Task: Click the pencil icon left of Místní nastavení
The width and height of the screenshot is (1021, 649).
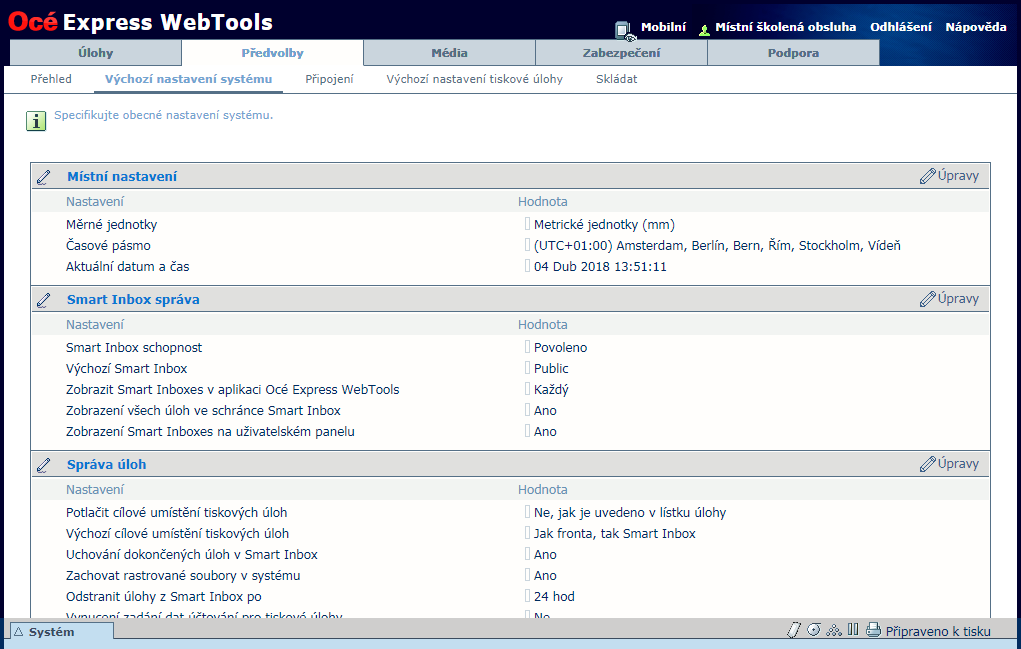Action: (44, 177)
